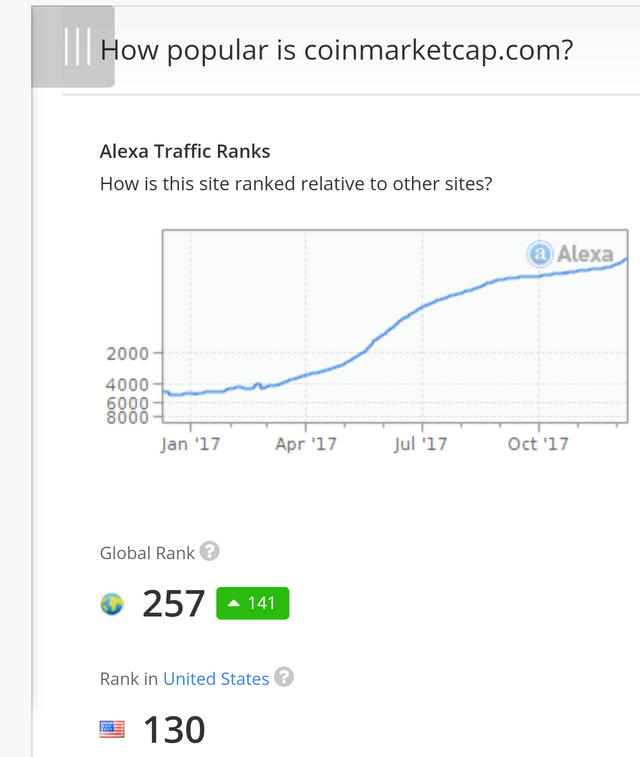Click the Alexa logo in the chart
This screenshot has height=757, width=640.
tap(570, 254)
